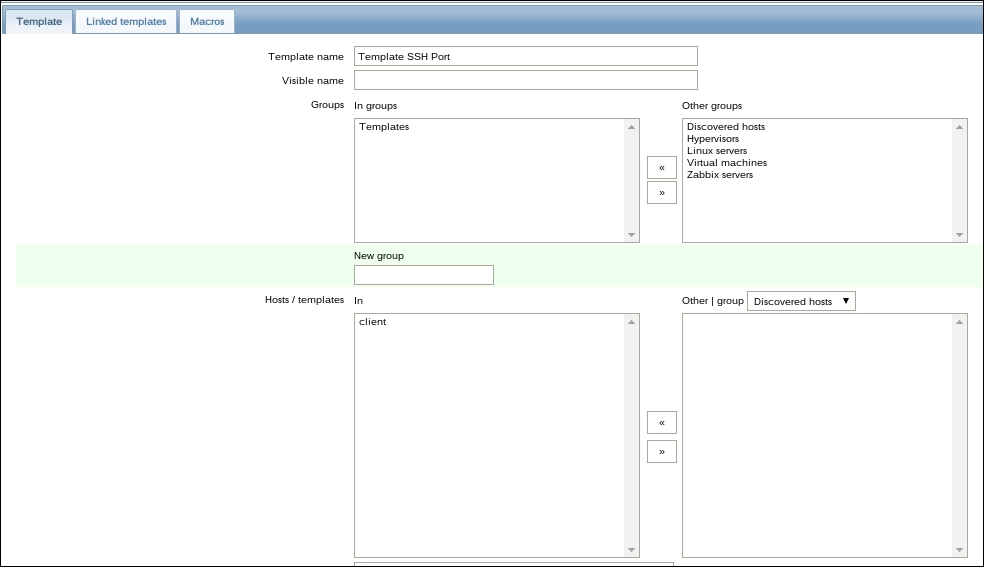This screenshot has width=984, height=567.
Task: Open the Other group dropdown
Action: point(801,301)
